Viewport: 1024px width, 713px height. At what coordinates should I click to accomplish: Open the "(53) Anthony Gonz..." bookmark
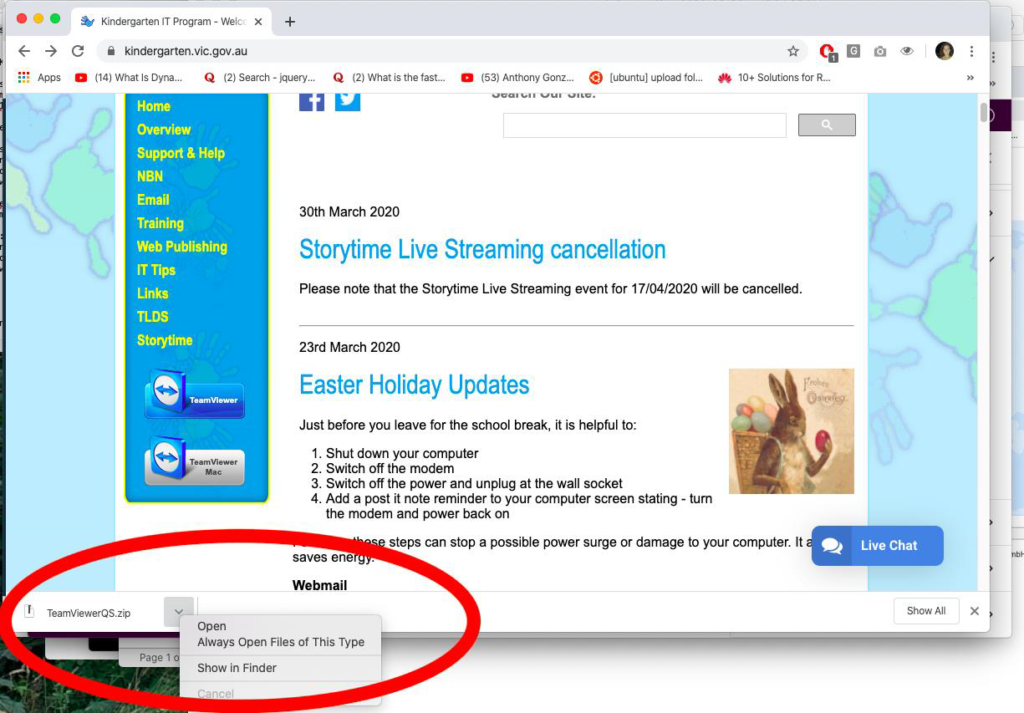coord(518,77)
